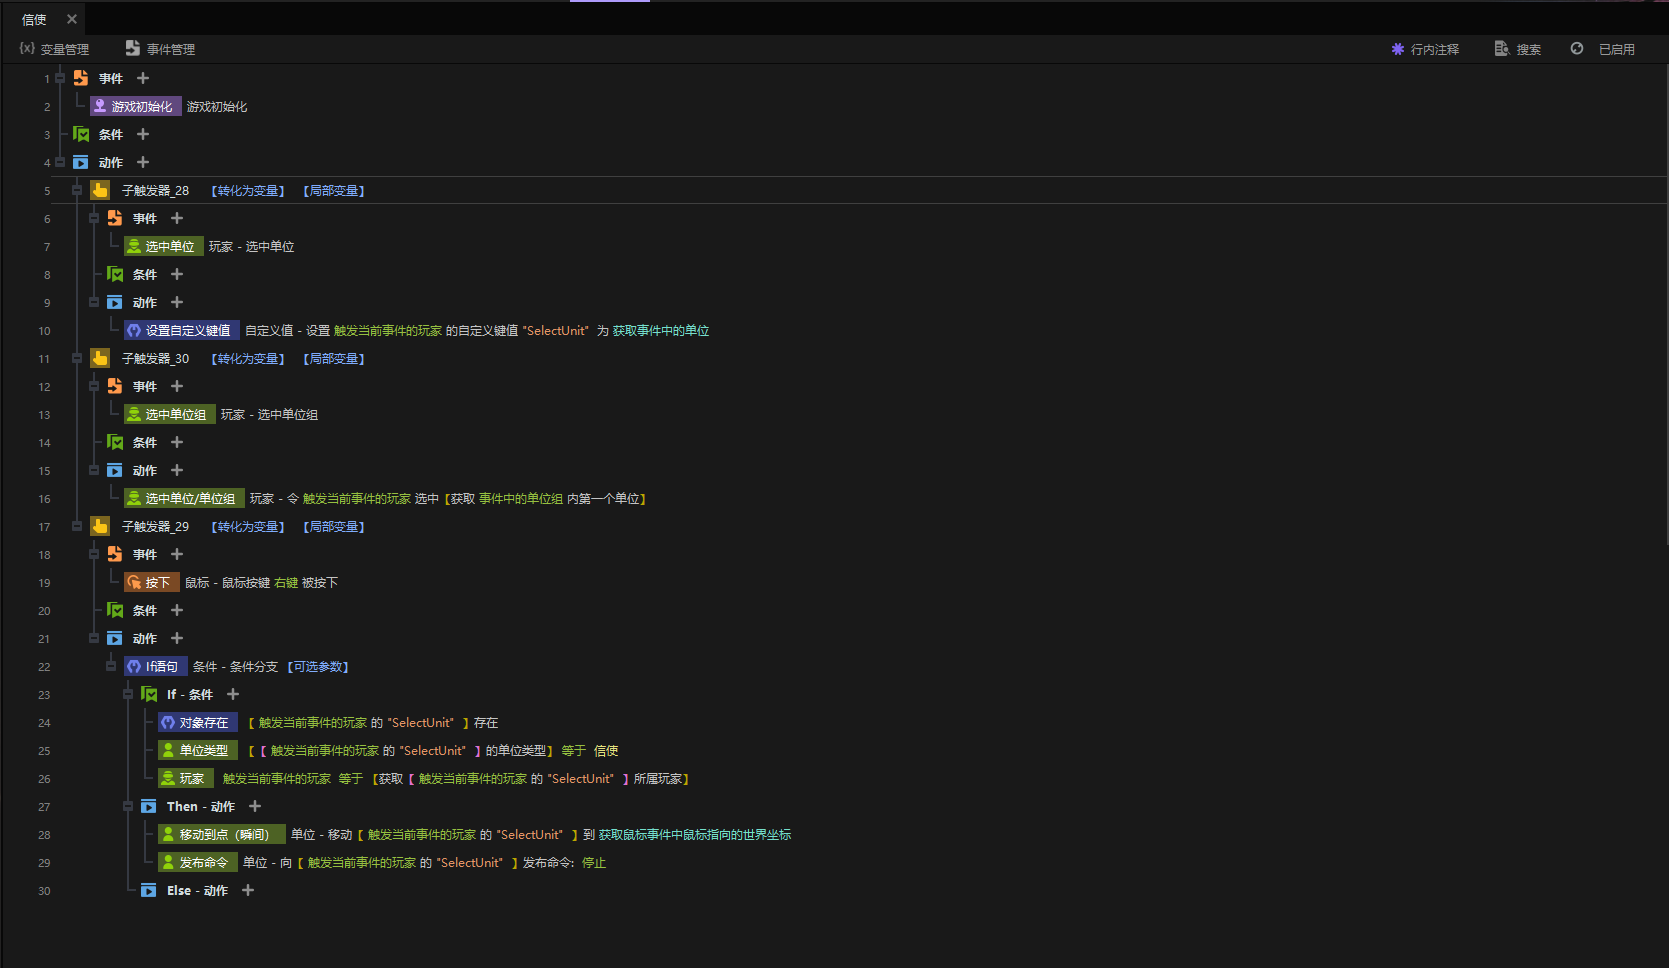
Task: Click 局部变量 for 子触发器_28
Action: pos(334,191)
